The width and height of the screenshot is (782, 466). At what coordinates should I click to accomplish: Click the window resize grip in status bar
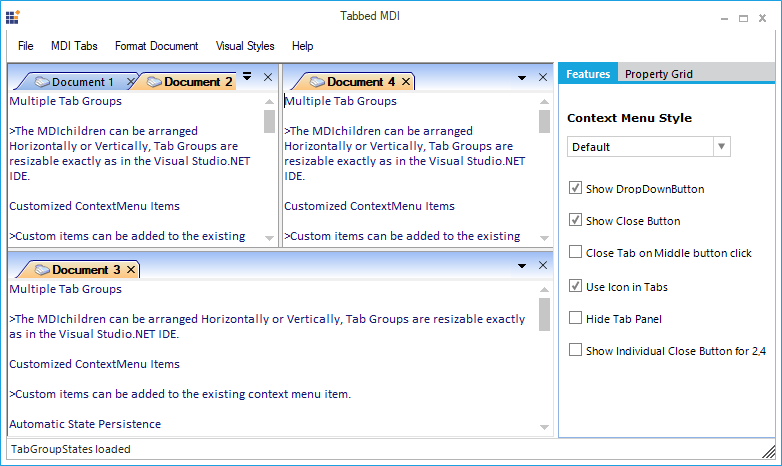(769, 451)
